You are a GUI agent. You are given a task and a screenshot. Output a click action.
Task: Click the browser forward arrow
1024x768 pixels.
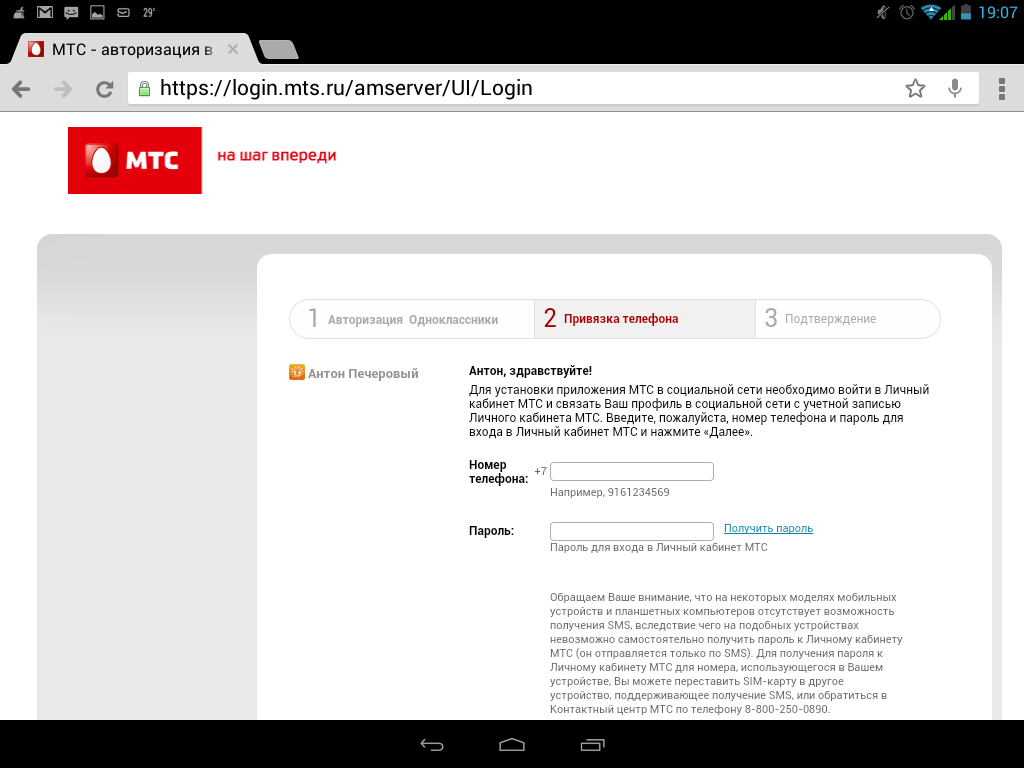point(63,89)
